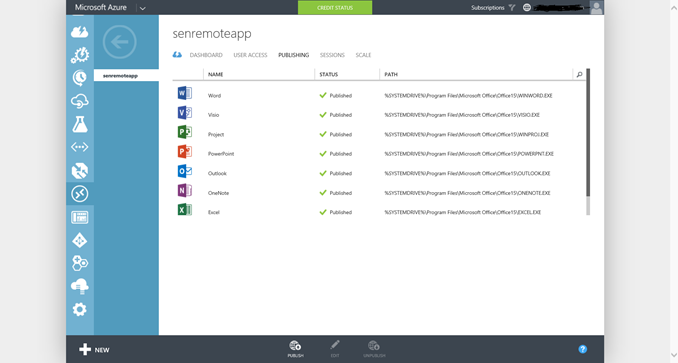Open the cloud sync sidebar icon
Screen dimensions: 678x363
(x=80, y=101)
